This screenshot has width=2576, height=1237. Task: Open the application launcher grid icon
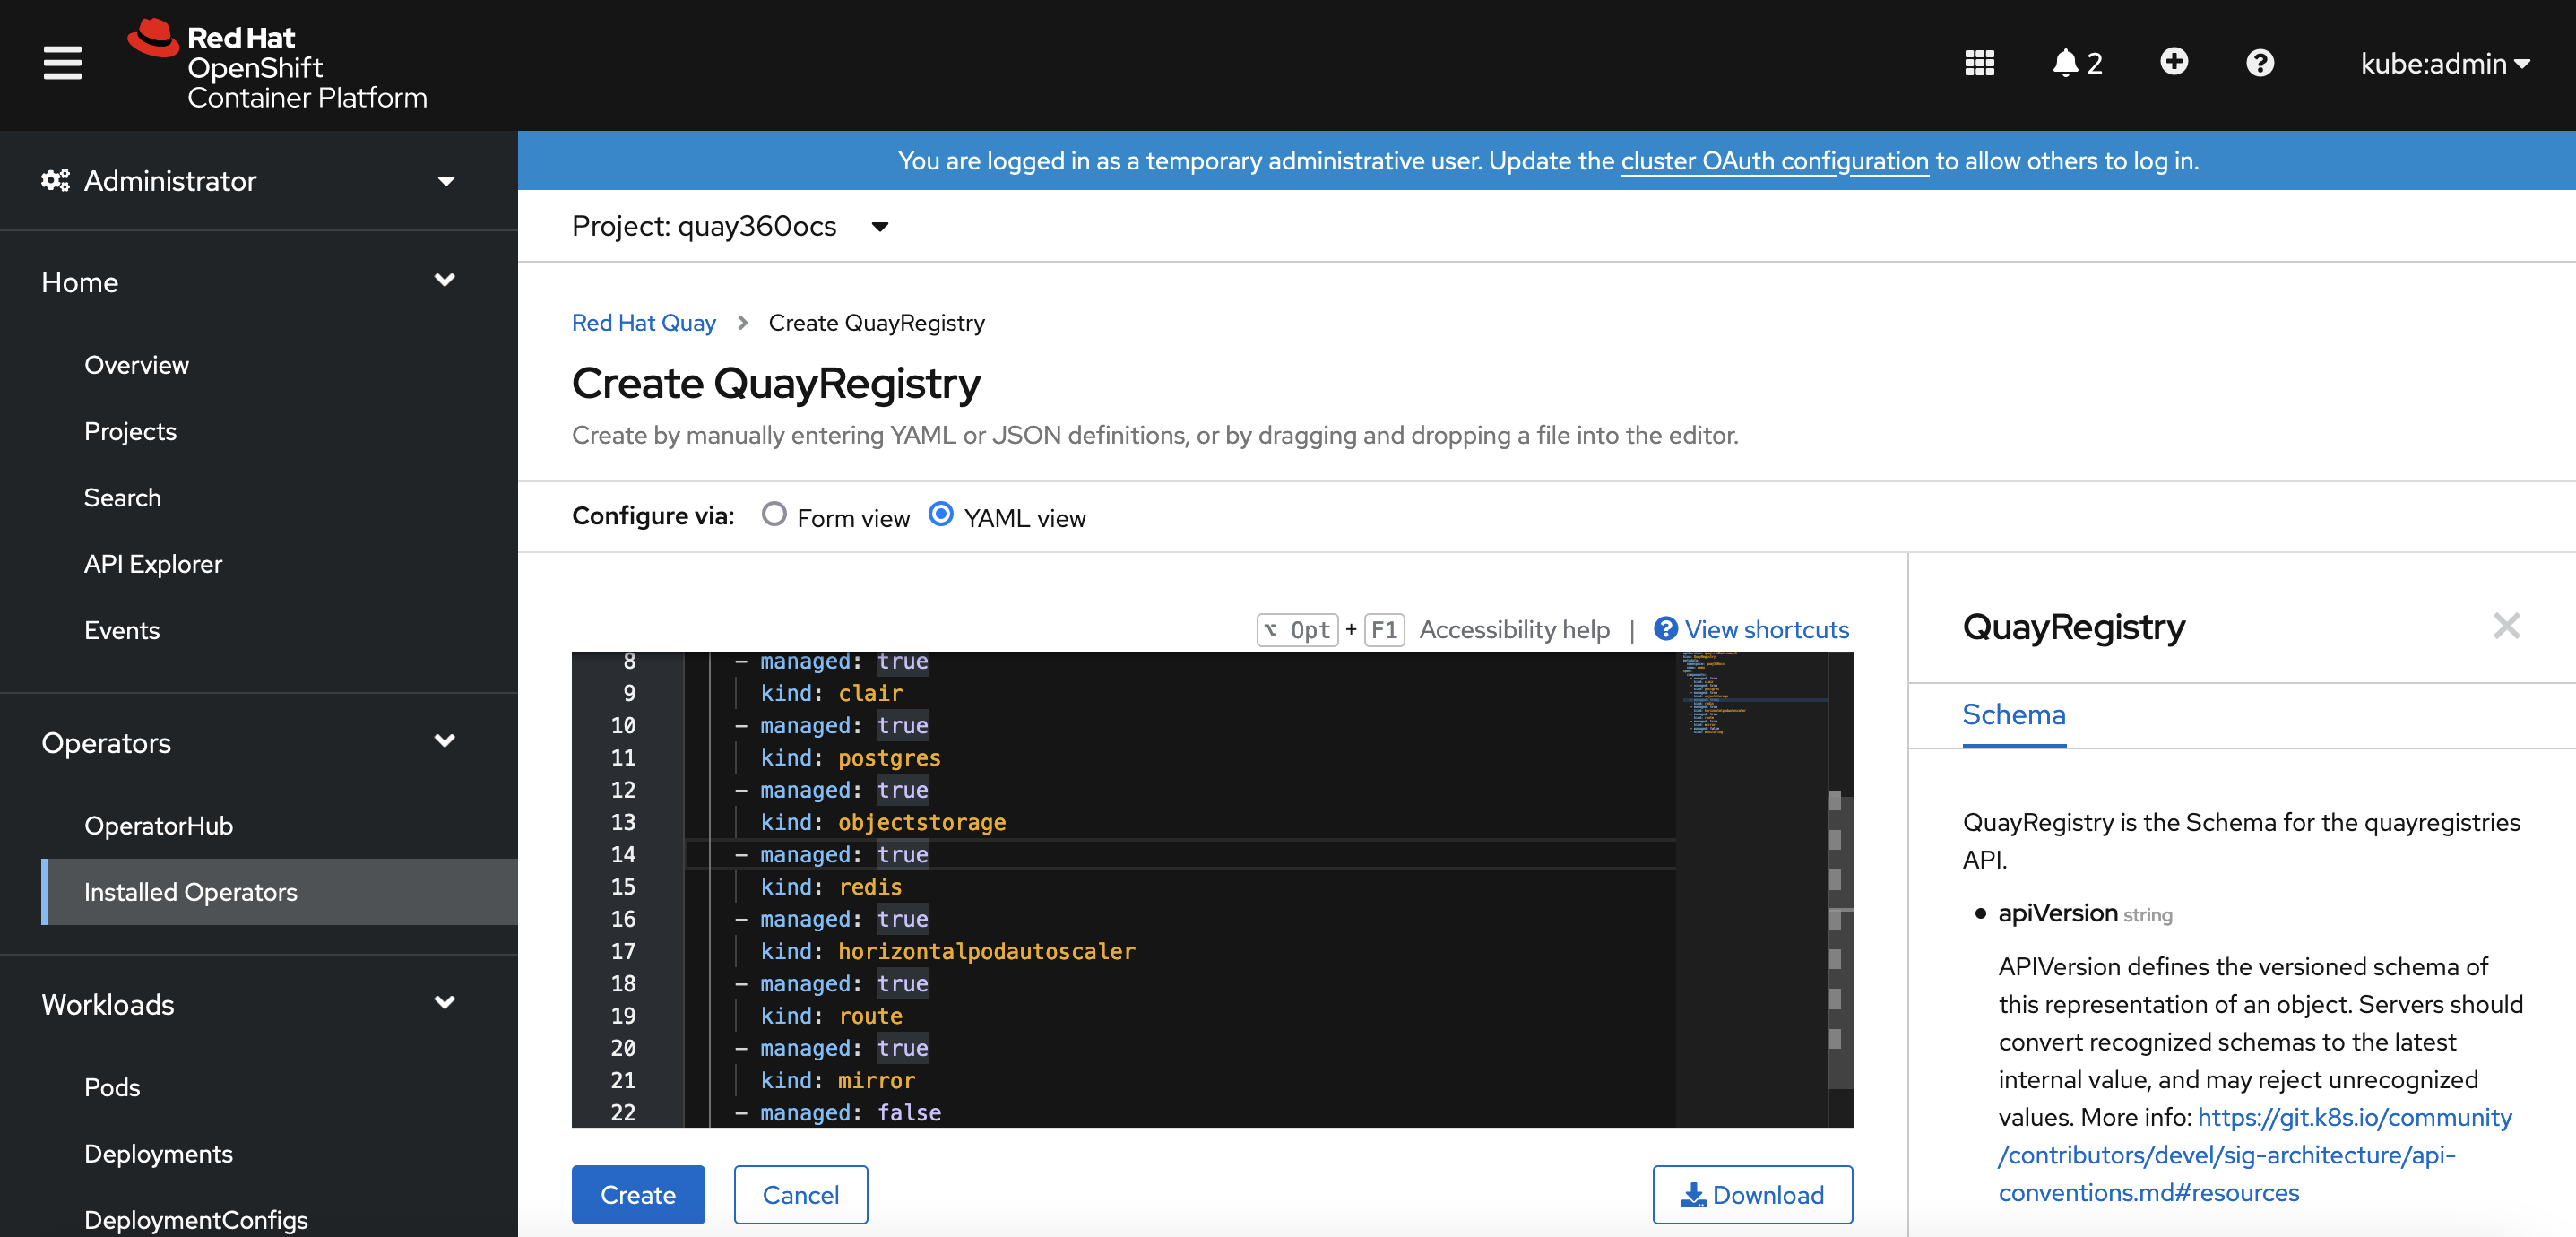(1979, 63)
